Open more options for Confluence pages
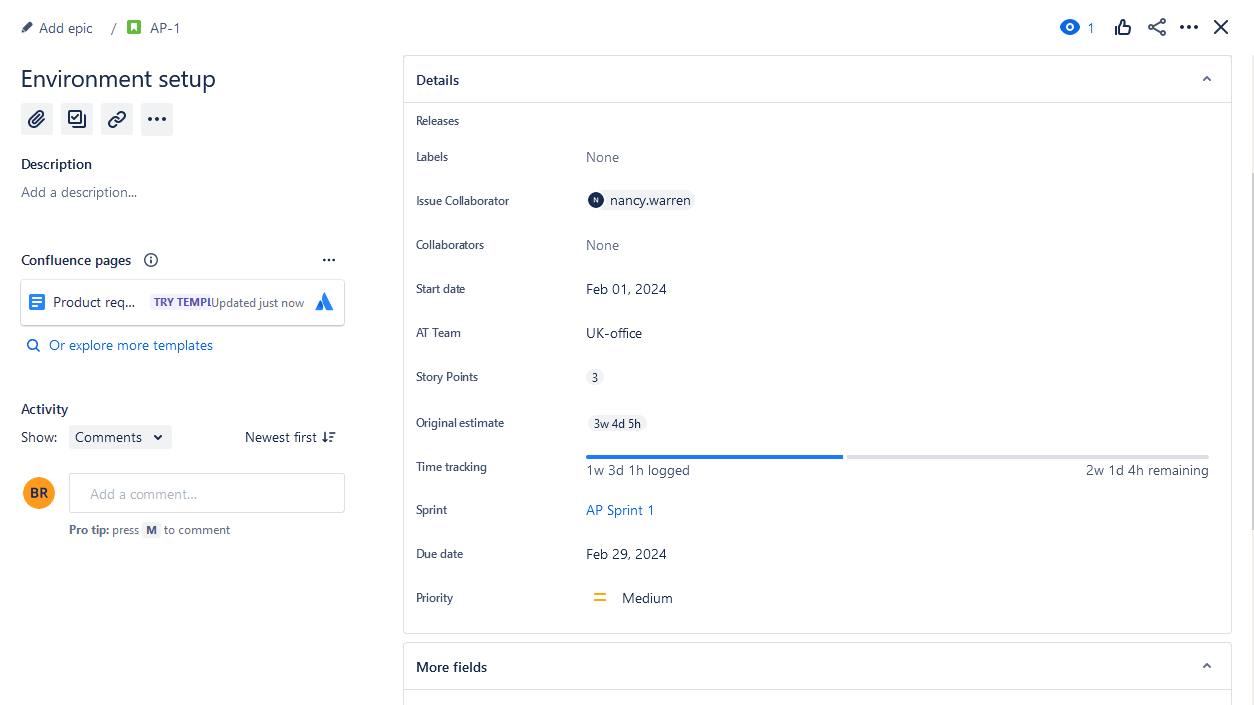This screenshot has height=705, width=1254. point(328,260)
